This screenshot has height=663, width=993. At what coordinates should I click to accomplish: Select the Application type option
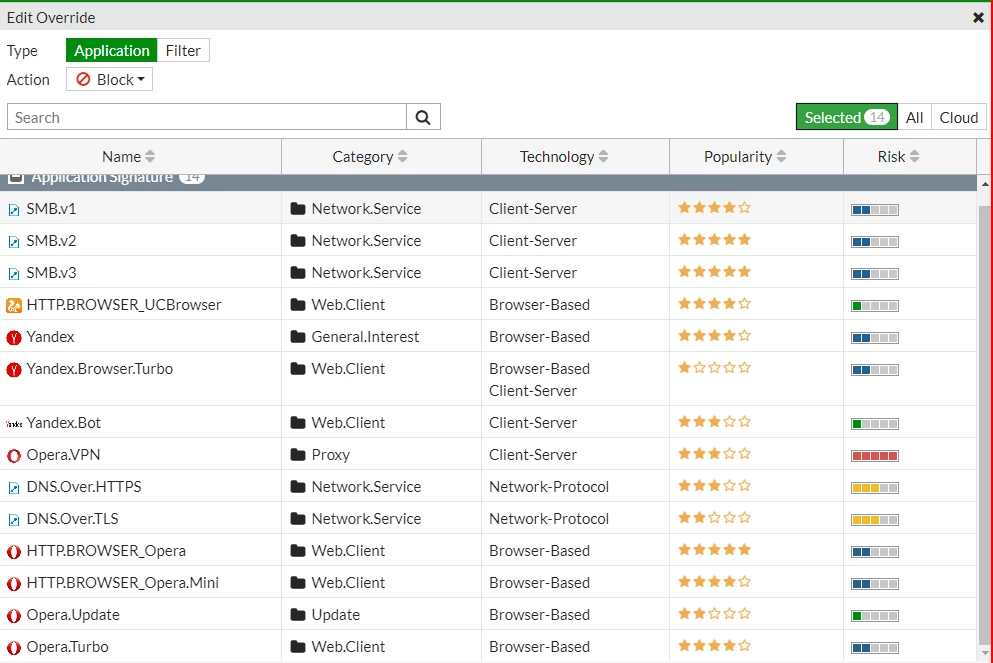(x=111, y=51)
